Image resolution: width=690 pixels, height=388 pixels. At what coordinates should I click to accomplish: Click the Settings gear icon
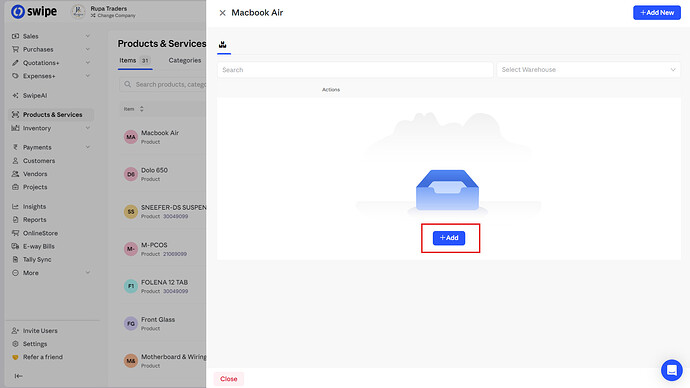[15, 344]
